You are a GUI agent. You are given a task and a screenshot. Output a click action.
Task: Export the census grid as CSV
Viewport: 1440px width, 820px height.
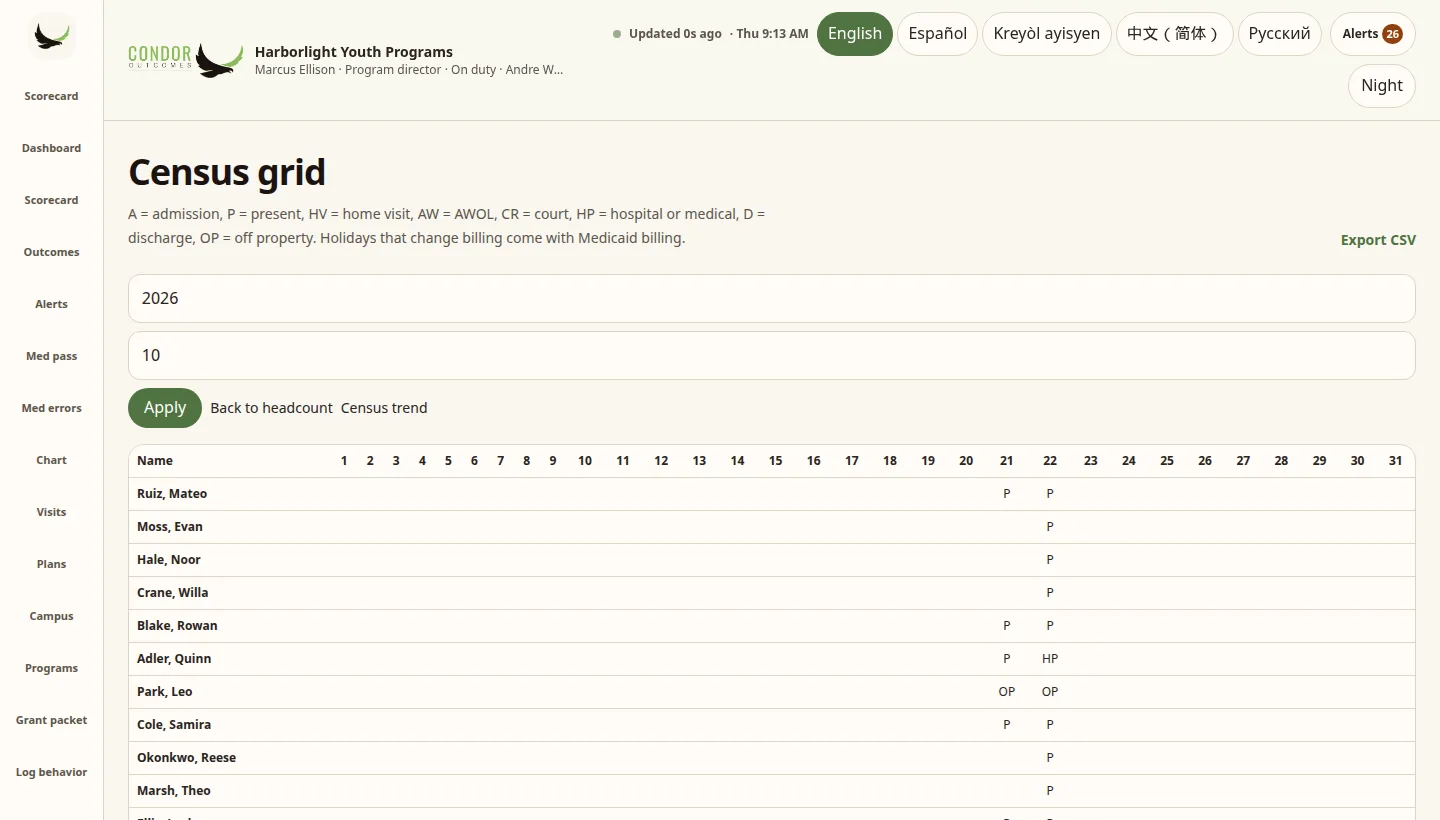pyautogui.click(x=1378, y=240)
